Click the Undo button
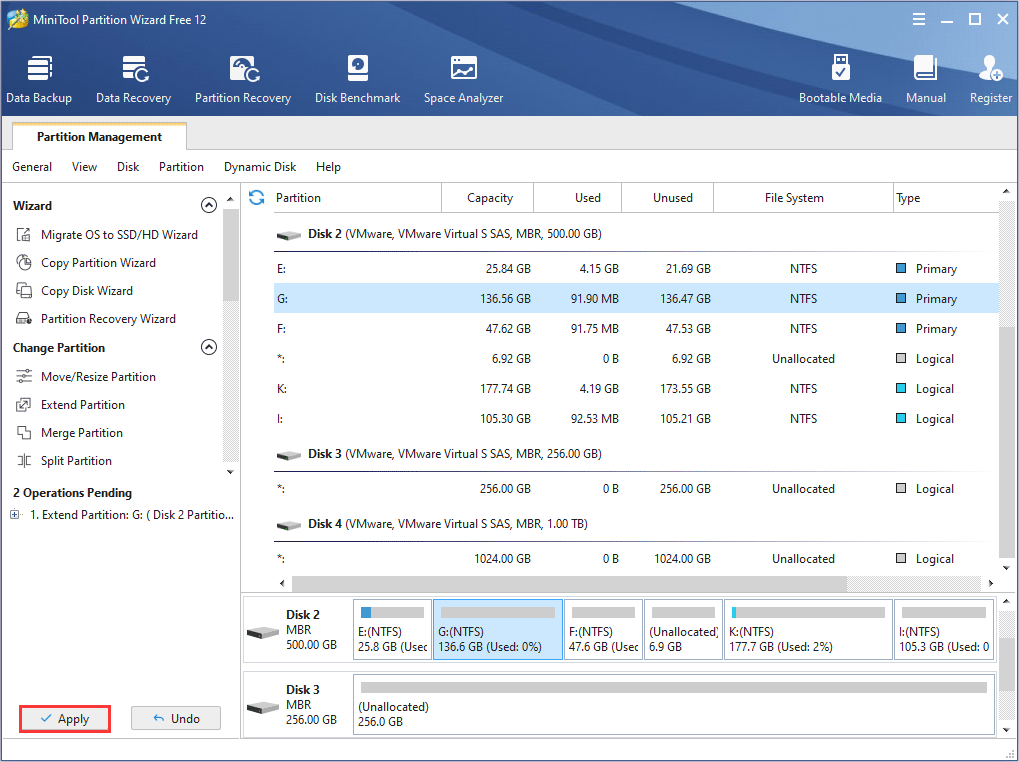 coord(176,718)
